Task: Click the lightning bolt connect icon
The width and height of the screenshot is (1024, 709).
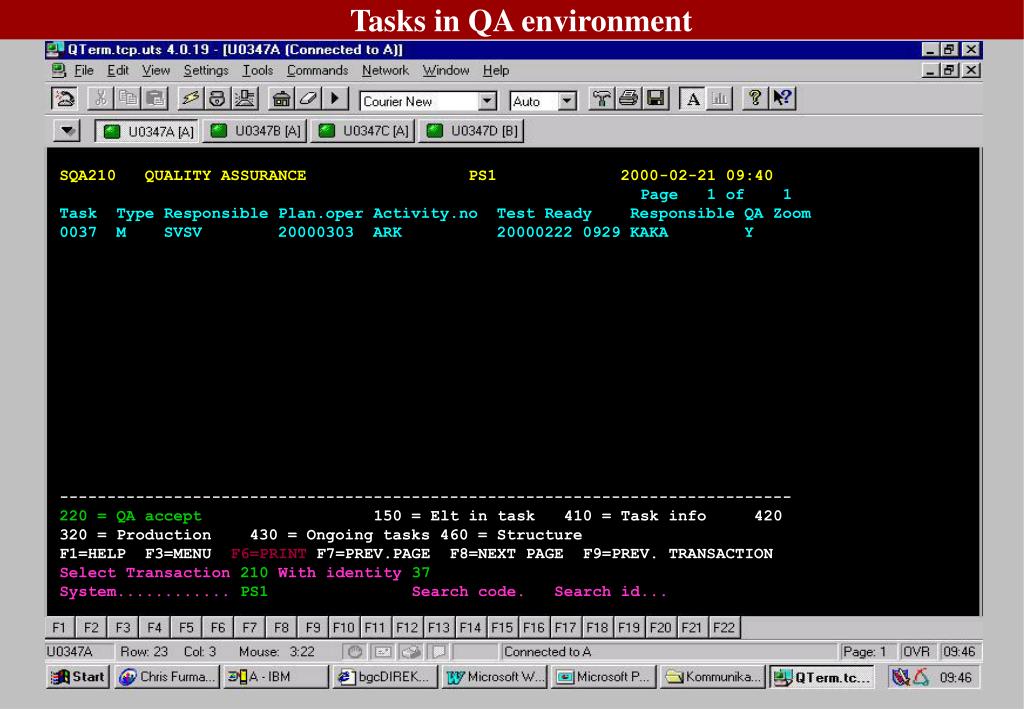Action: pyautogui.click(x=189, y=101)
